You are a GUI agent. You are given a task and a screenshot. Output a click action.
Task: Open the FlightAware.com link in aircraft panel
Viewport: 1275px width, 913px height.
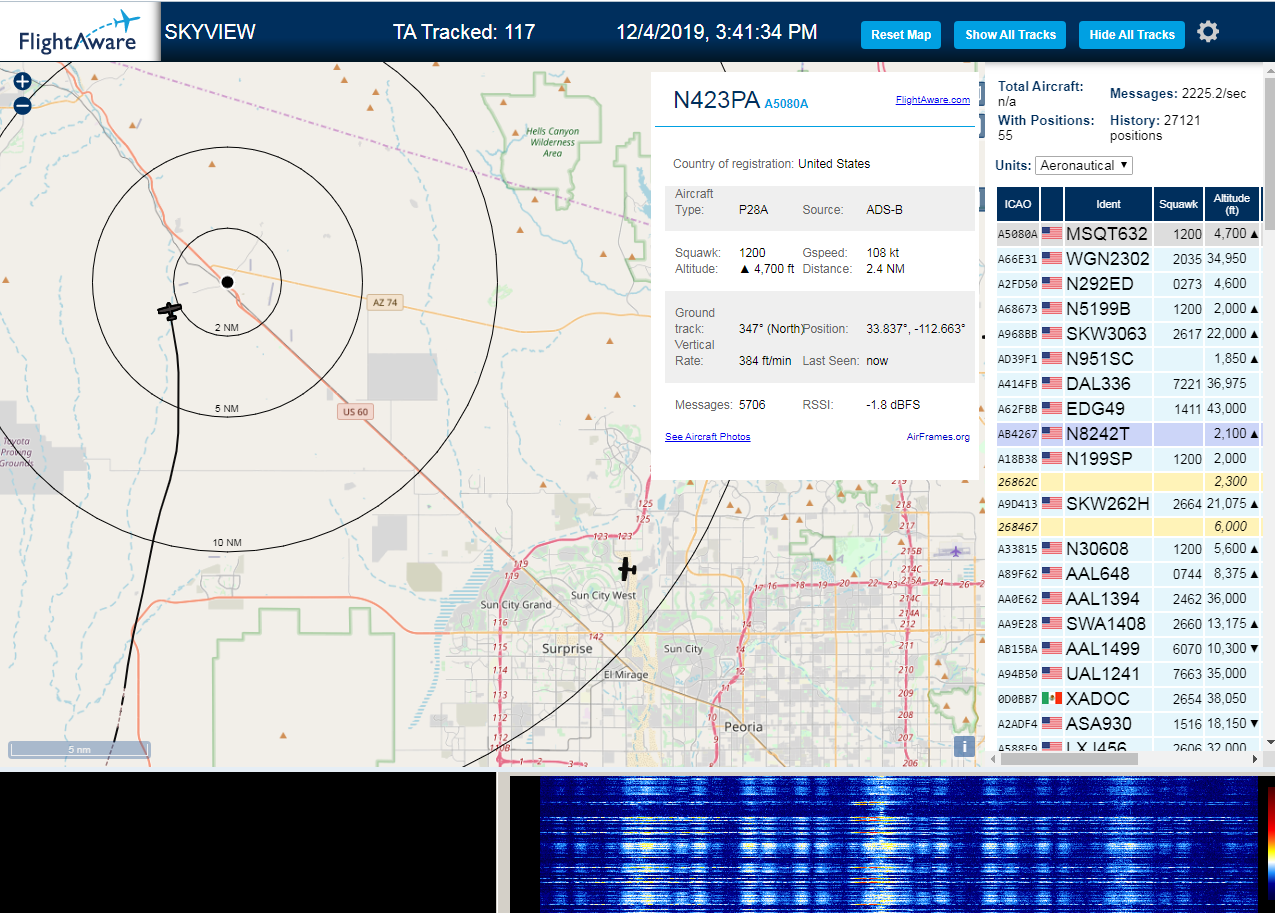(933, 100)
